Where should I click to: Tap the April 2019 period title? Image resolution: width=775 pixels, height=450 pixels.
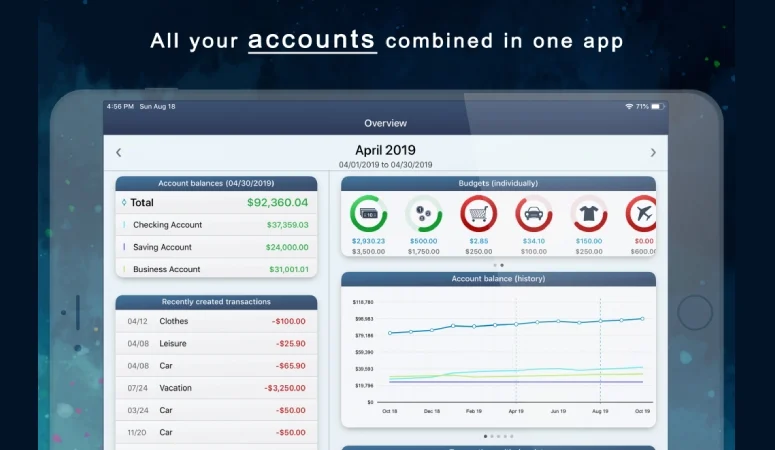point(385,150)
